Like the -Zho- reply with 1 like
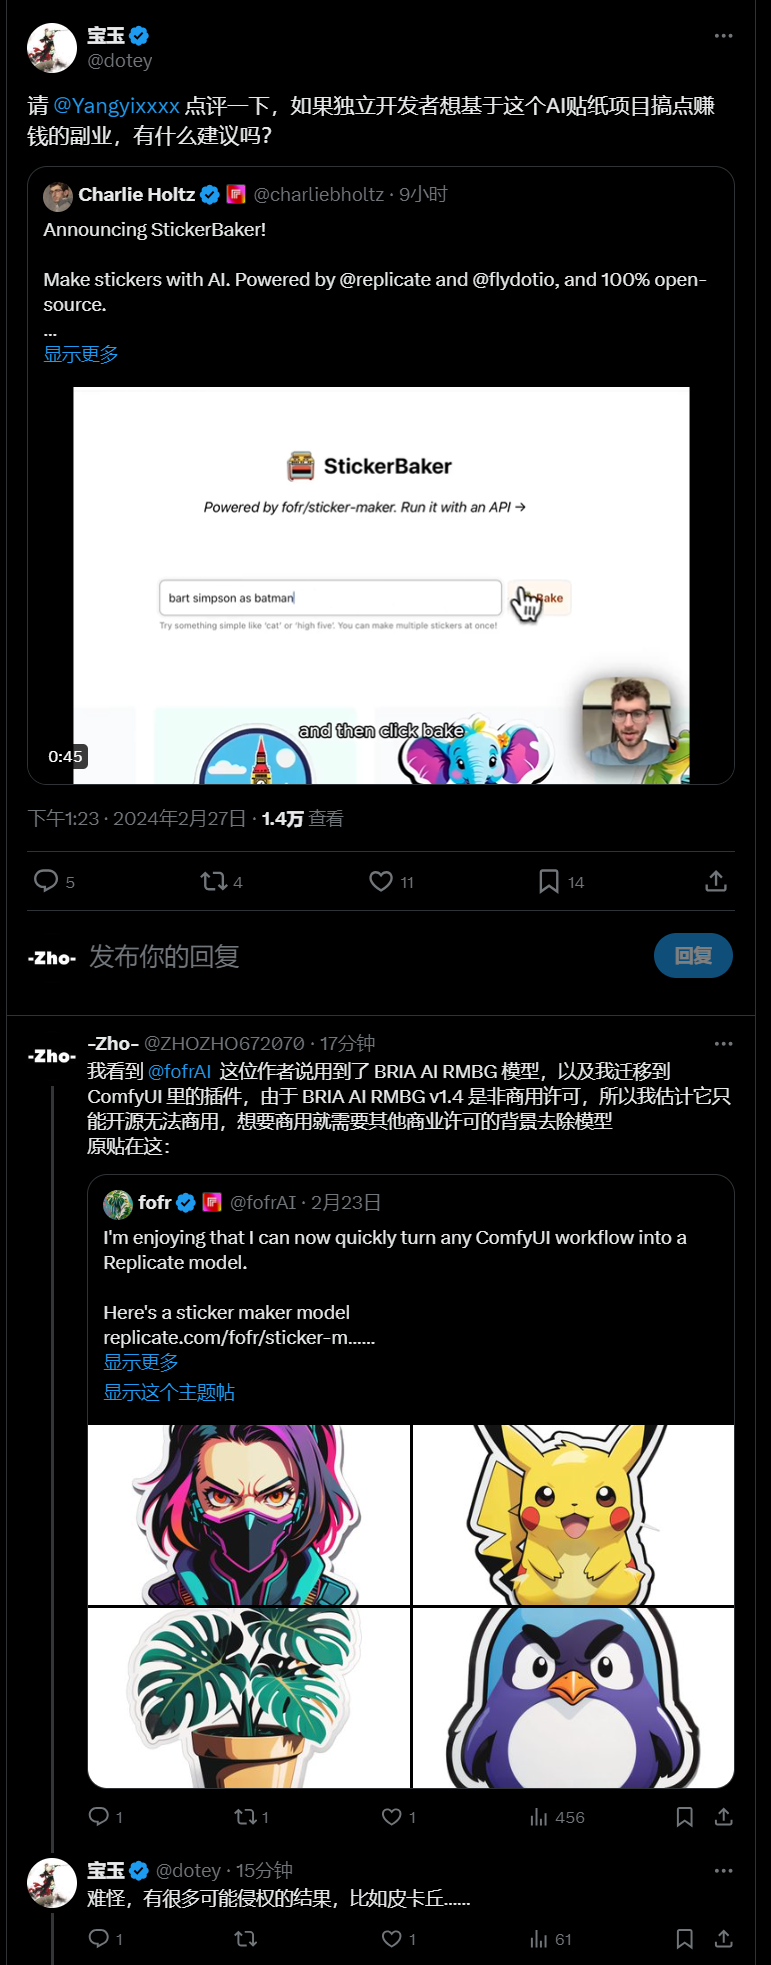 392,1817
